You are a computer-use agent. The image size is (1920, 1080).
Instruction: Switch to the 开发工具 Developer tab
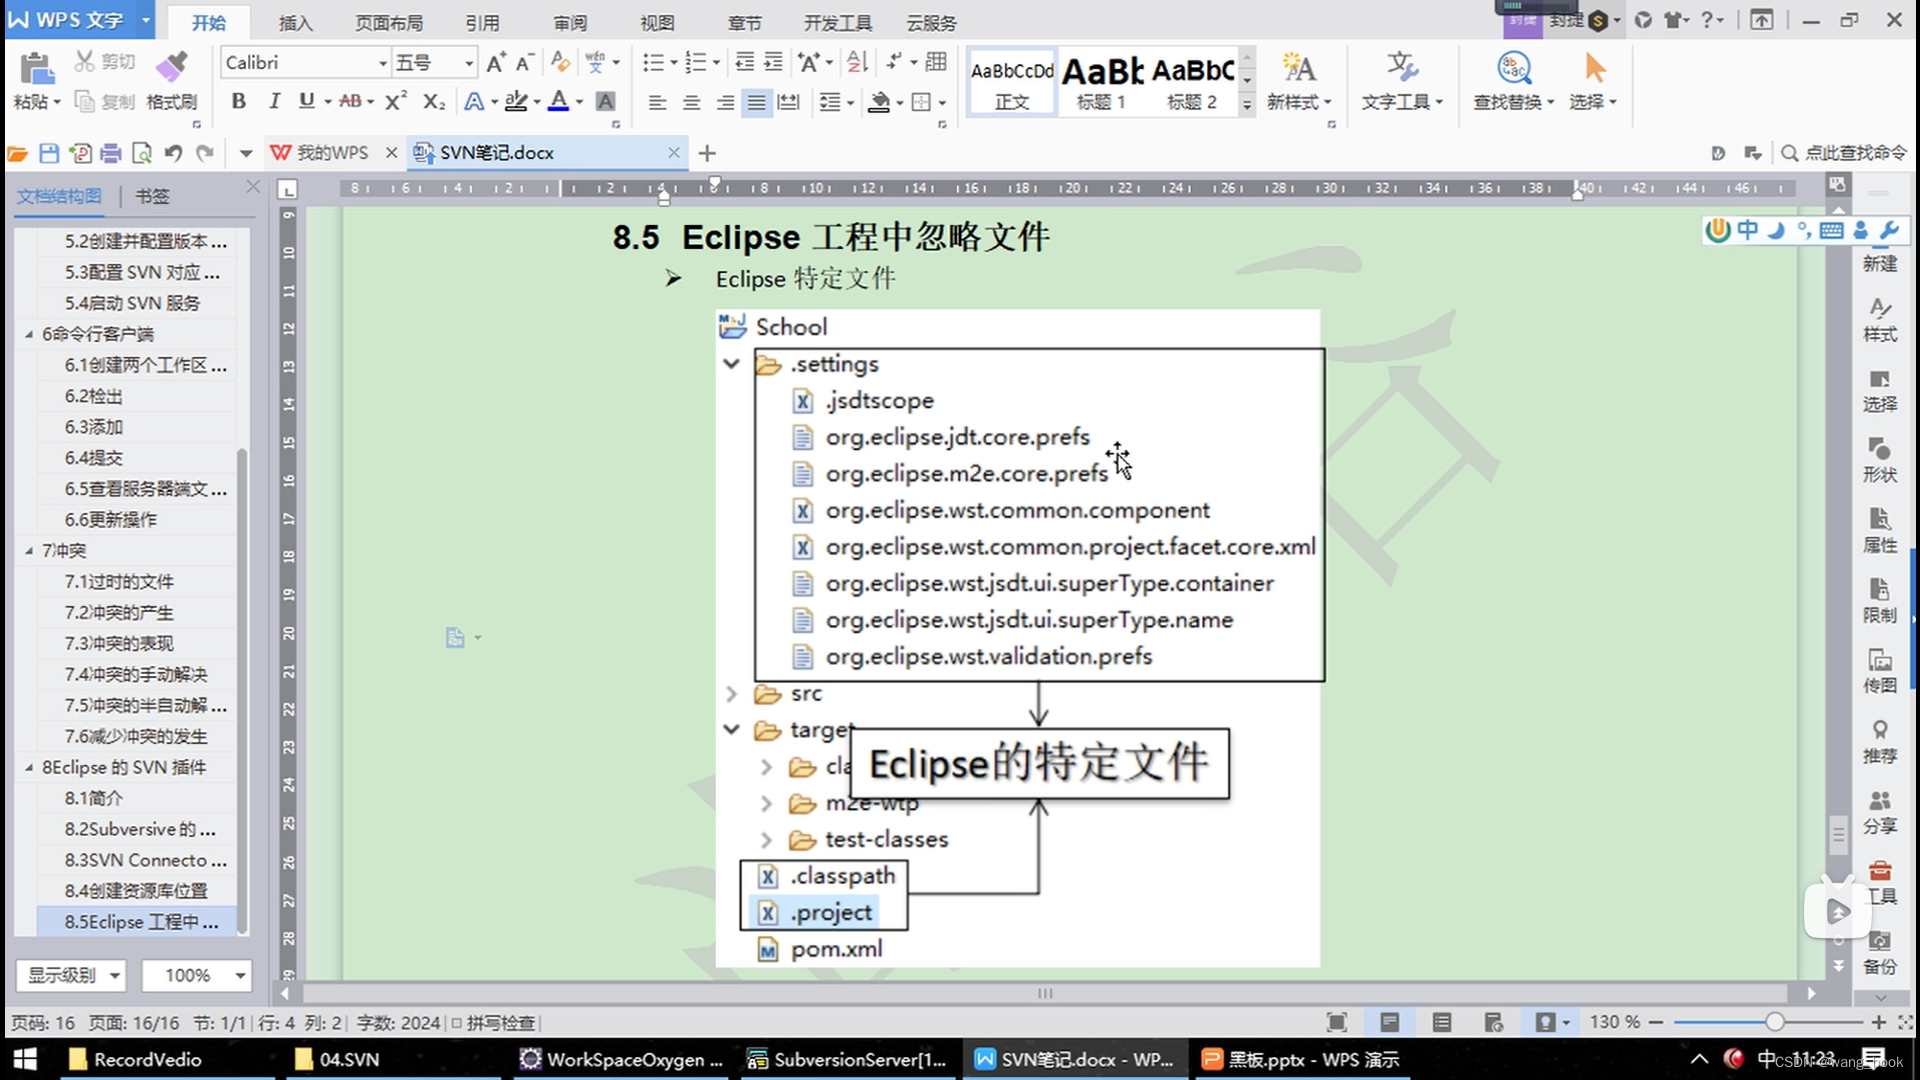point(838,22)
